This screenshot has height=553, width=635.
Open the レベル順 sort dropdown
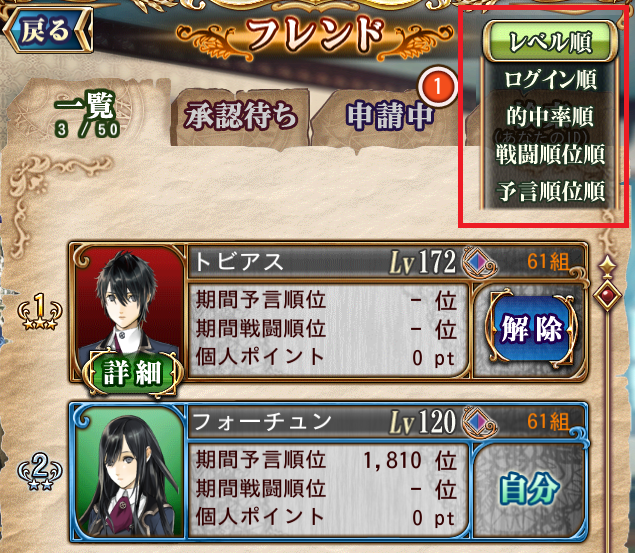(551, 41)
